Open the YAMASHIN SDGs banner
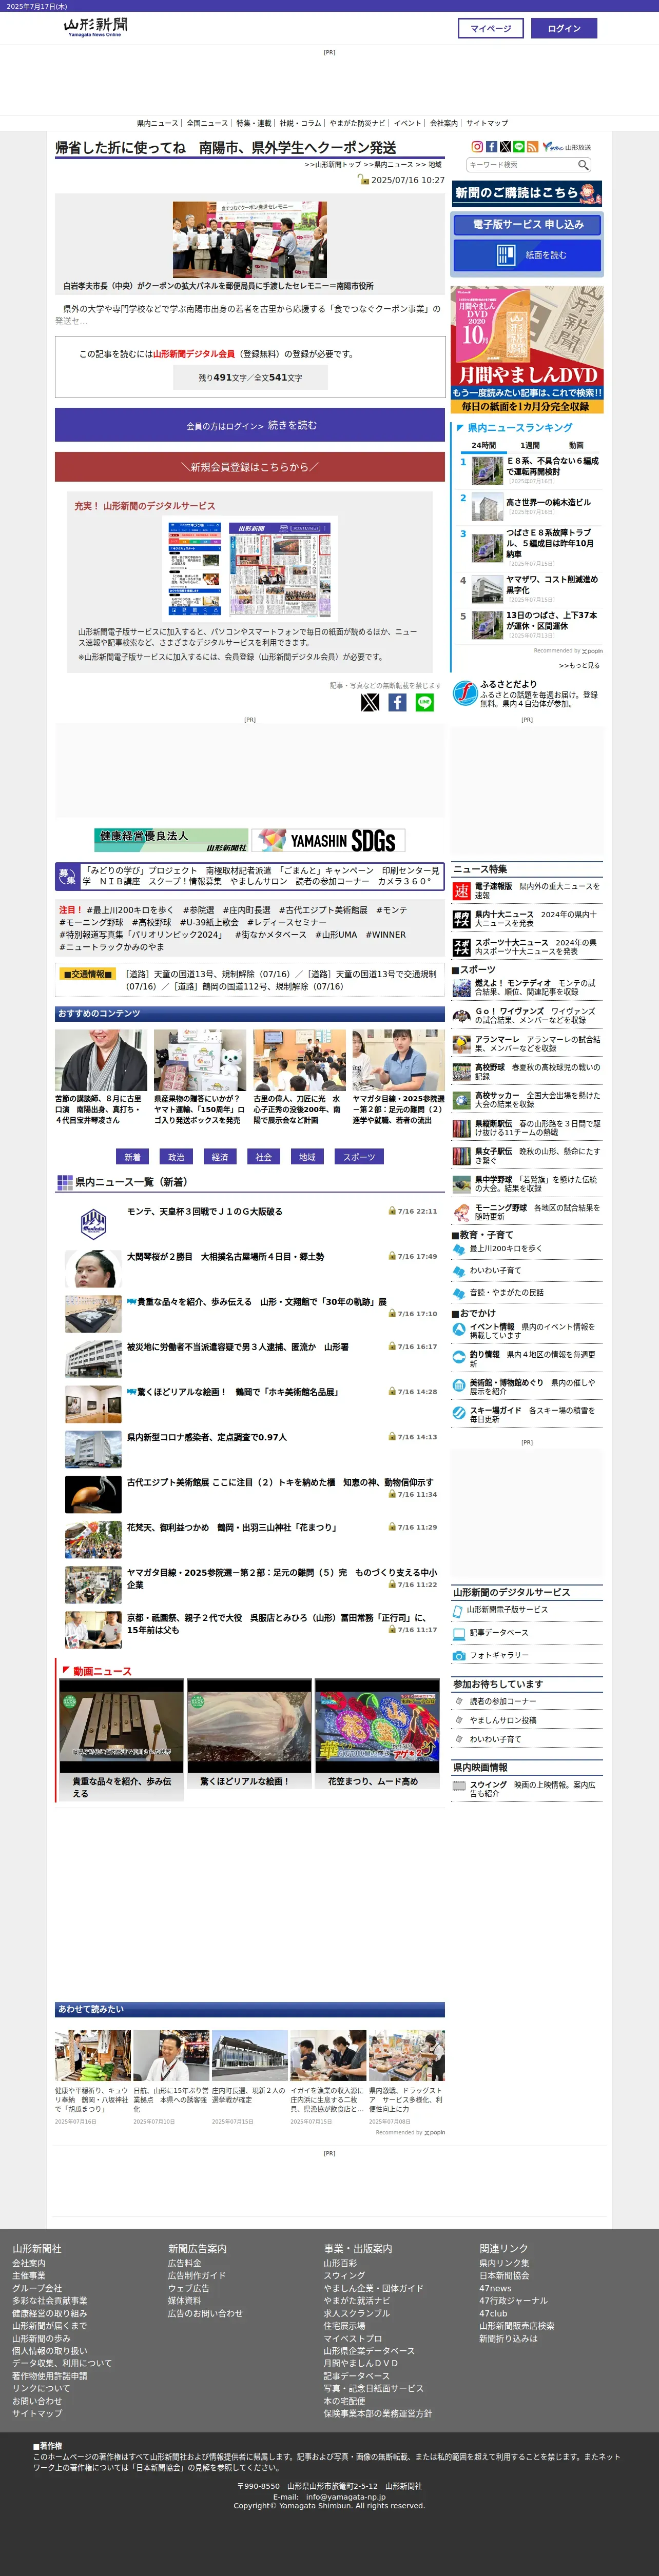Screen dimensions: 659x2576 pyautogui.click(x=328, y=840)
